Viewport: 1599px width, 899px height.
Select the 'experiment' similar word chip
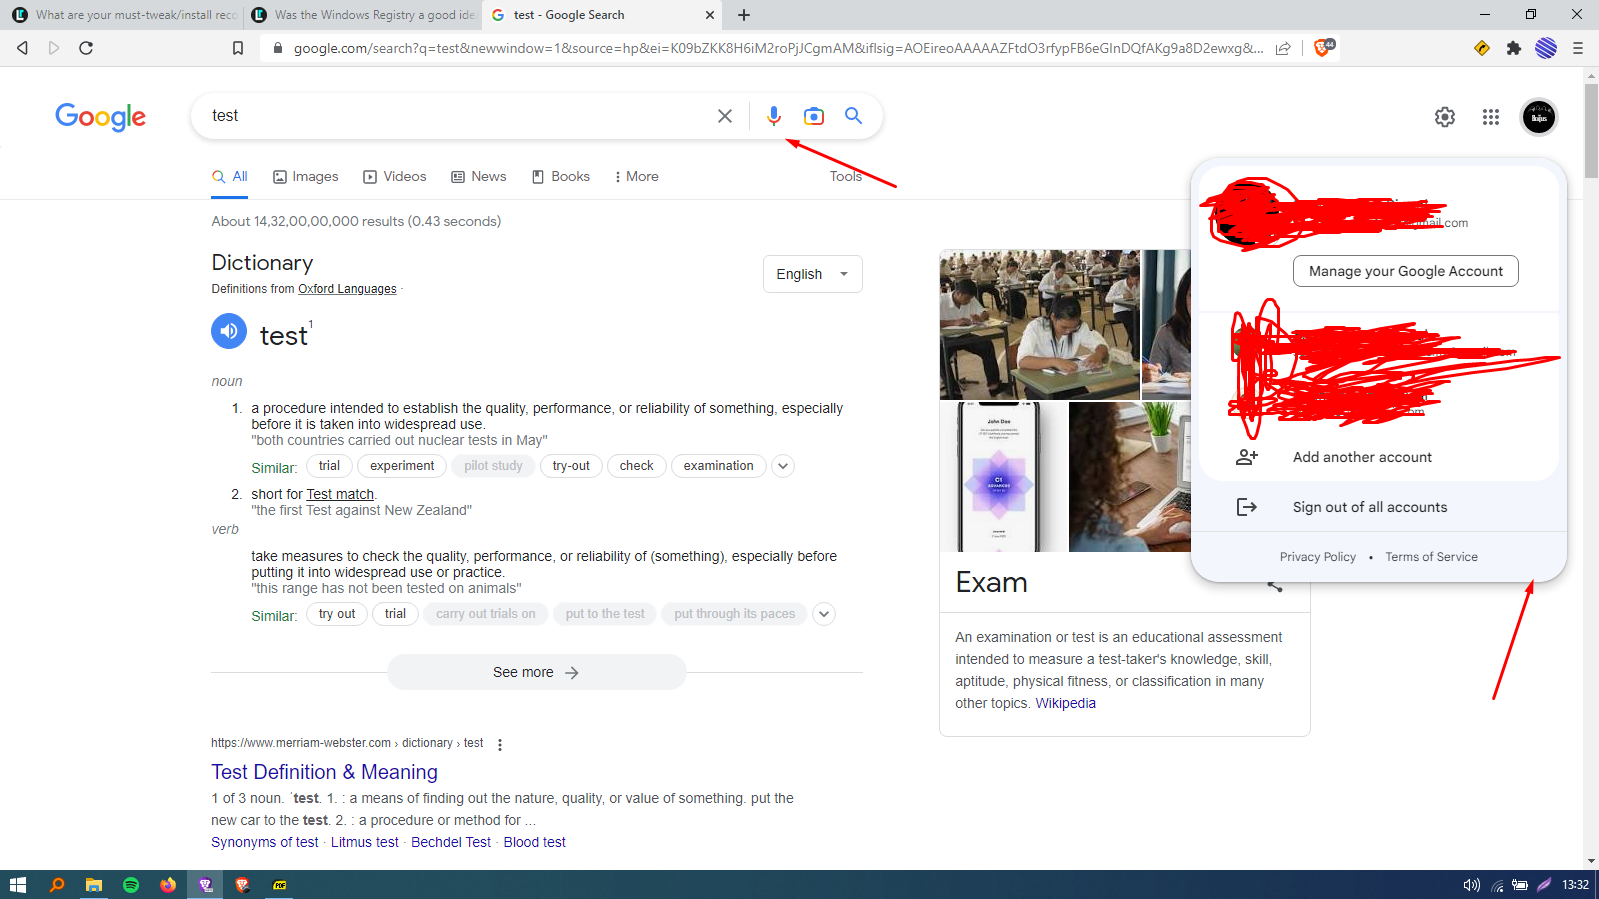click(402, 466)
